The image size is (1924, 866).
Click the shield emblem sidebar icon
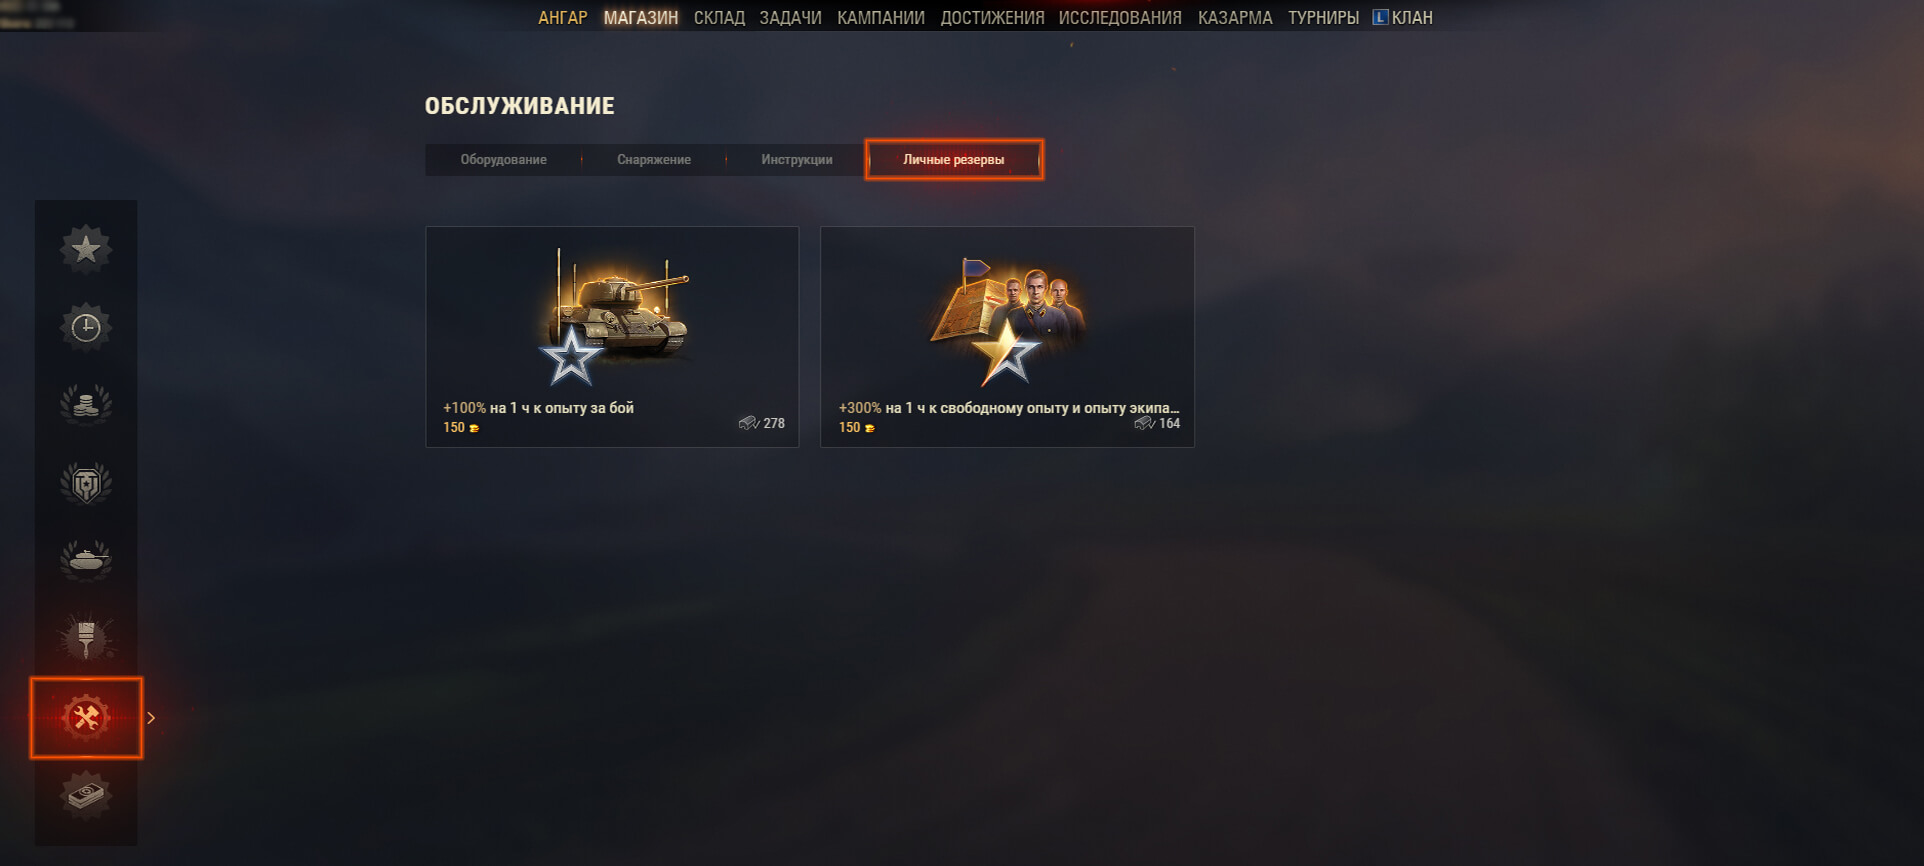(86, 483)
